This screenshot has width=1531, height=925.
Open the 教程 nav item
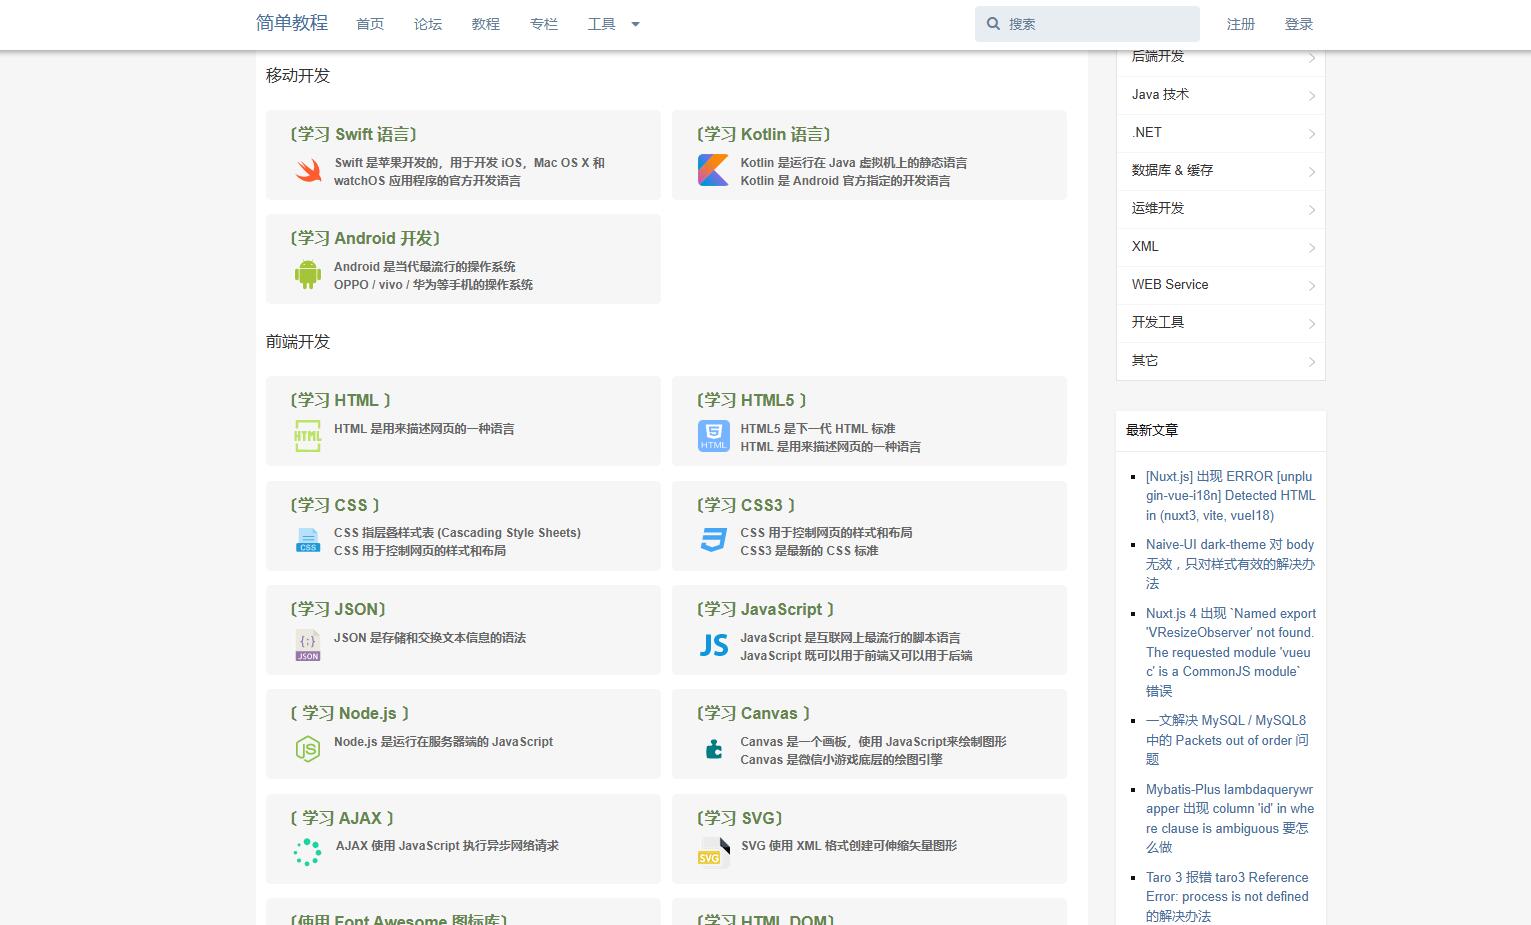point(486,24)
